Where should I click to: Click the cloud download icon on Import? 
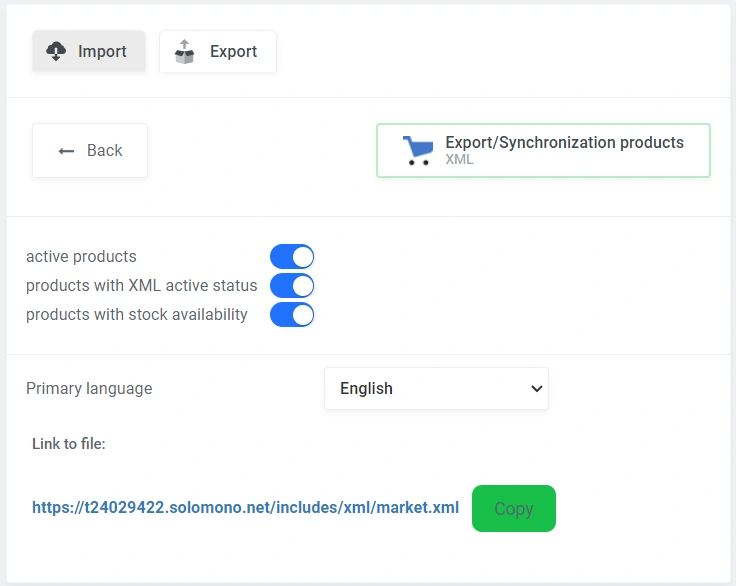click(x=56, y=51)
